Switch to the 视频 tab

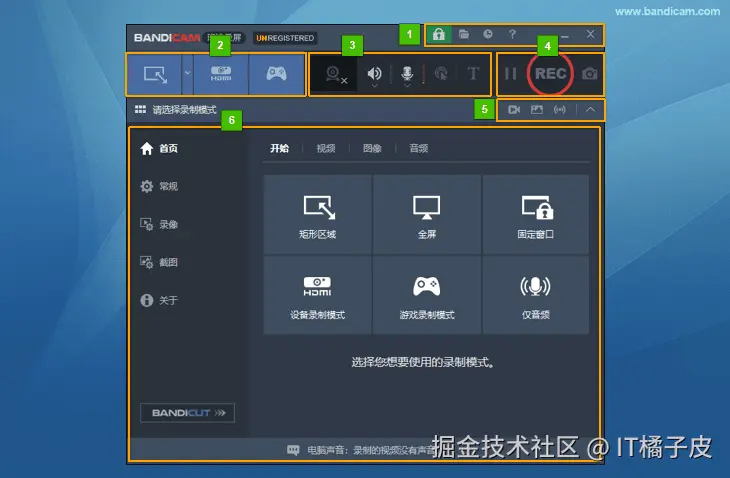pyautogui.click(x=326, y=148)
